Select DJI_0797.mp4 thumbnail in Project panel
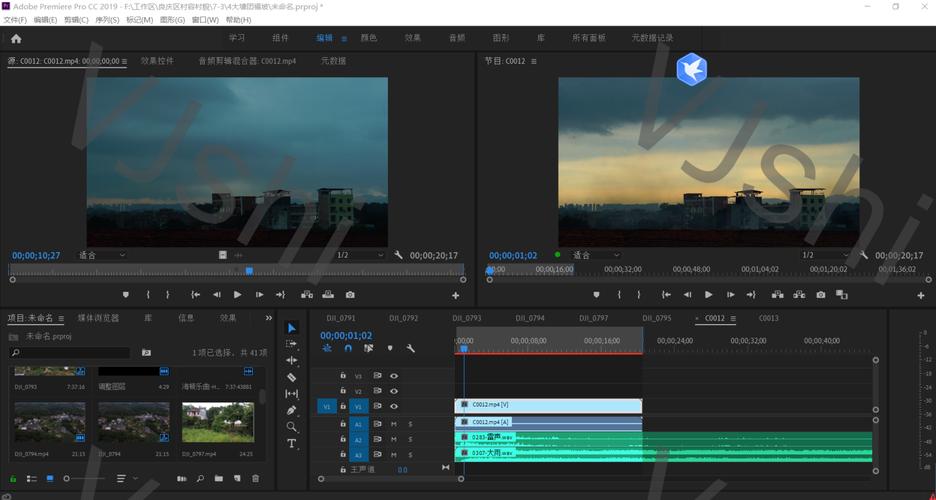The width and height of the screenshot is (936, 500). [x=218, y=422]
